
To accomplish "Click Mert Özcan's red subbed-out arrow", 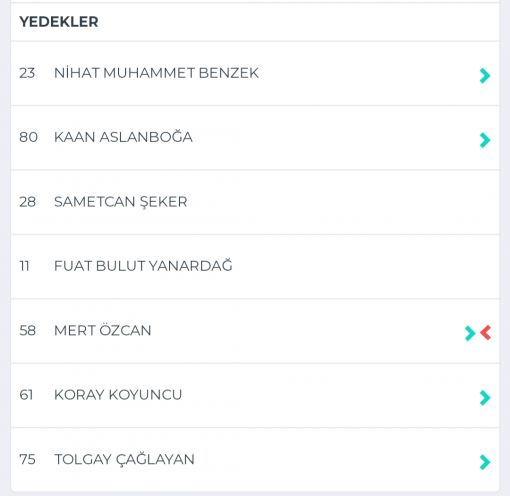I will tap(485, 333).
